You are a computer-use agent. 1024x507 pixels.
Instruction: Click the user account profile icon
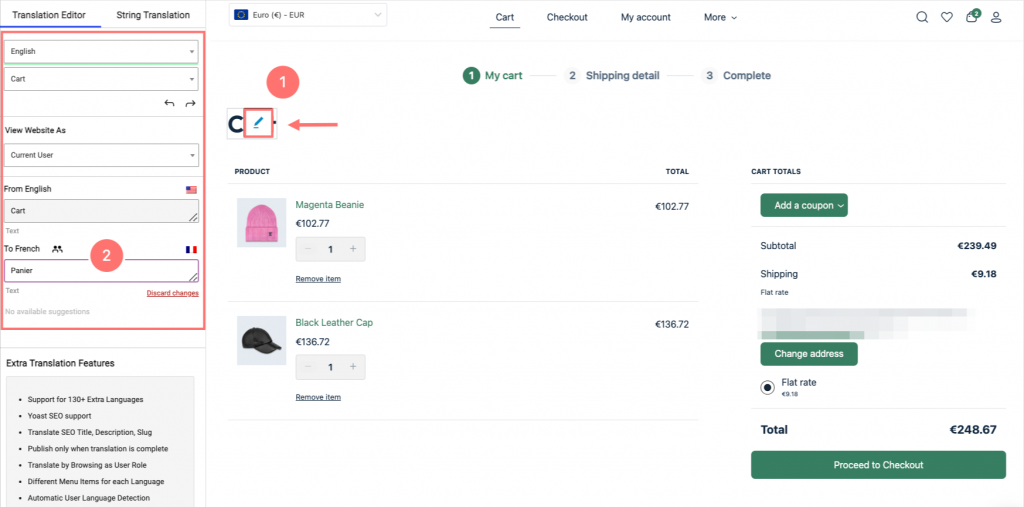(996, 17)
